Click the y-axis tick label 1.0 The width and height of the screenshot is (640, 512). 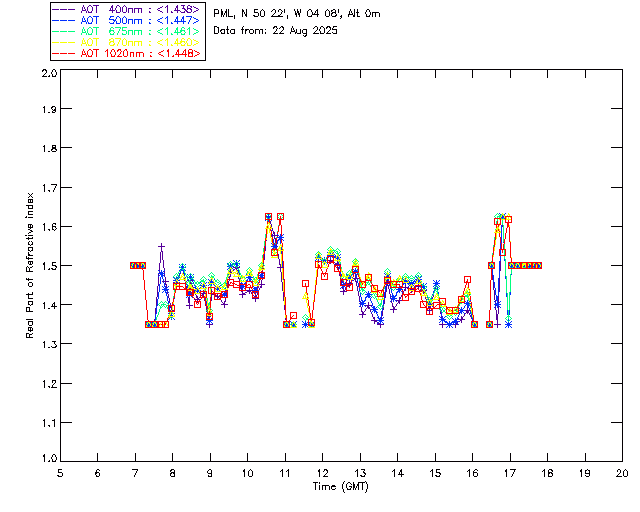coord(49,458)
